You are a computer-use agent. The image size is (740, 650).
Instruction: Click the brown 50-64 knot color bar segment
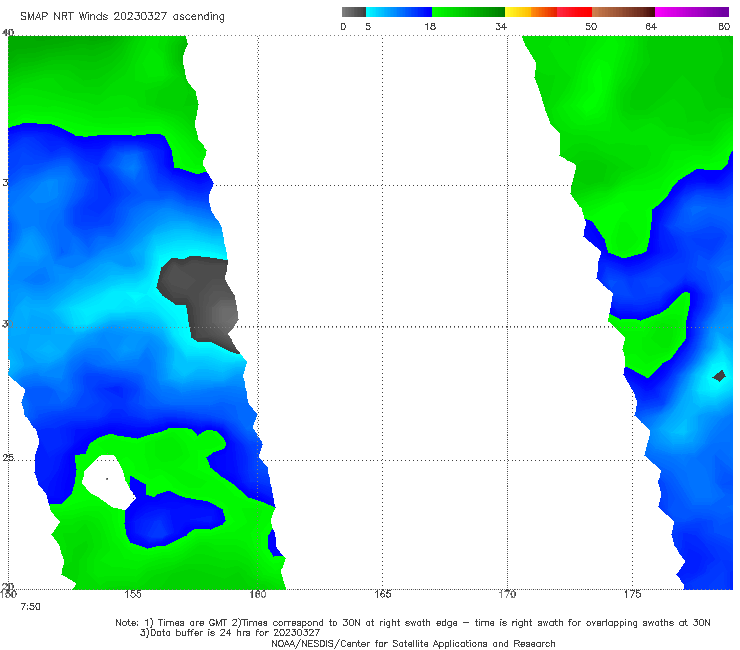pyautogui.click(x=623, y=12)
